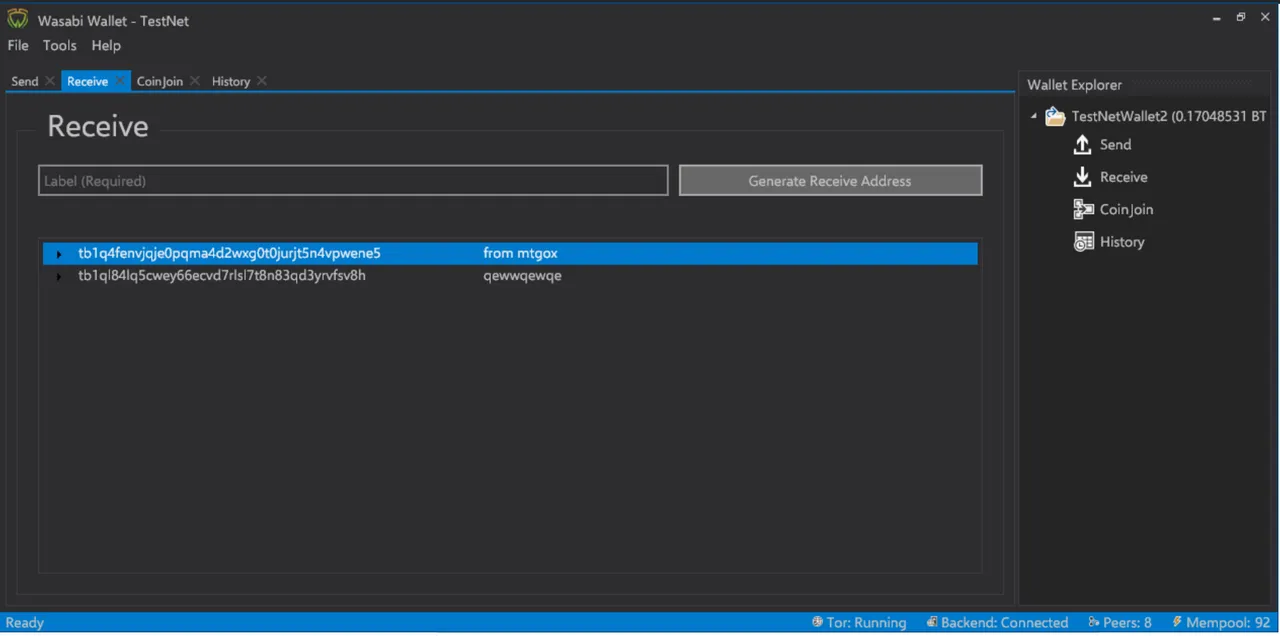Click 'Backend: Connected' status text
The width and height of the screenshot is (1280, 636).
[1004, 622]
